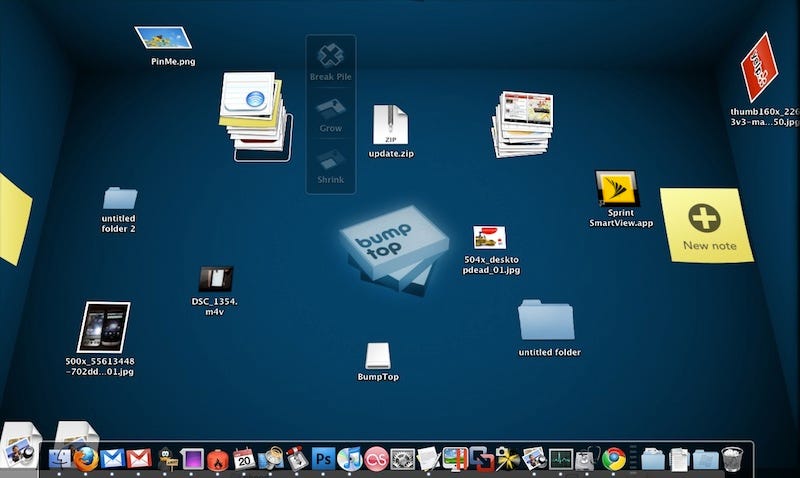Open the last folder stack beside Trash
Image resolution: width=800 pixels, height=478 pixels.
[706, 459]
